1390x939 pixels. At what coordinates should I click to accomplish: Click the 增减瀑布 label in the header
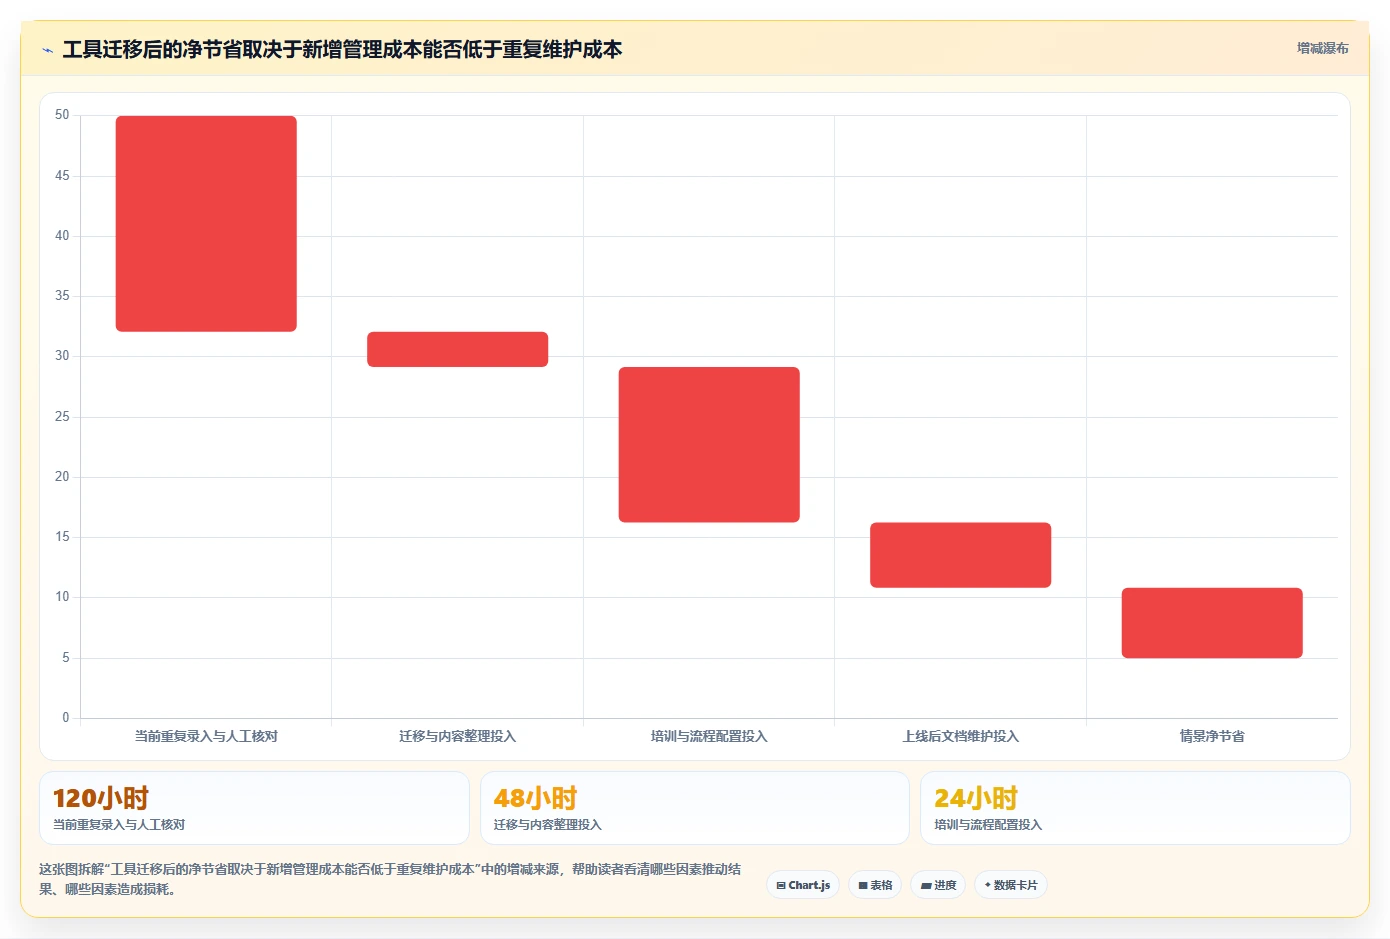(1322, 48)
